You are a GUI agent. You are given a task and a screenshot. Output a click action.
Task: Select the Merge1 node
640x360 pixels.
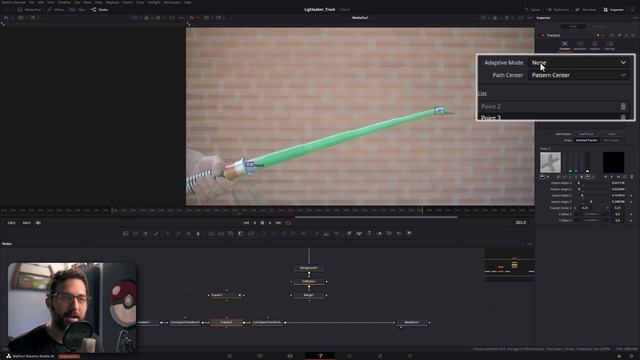309,295
